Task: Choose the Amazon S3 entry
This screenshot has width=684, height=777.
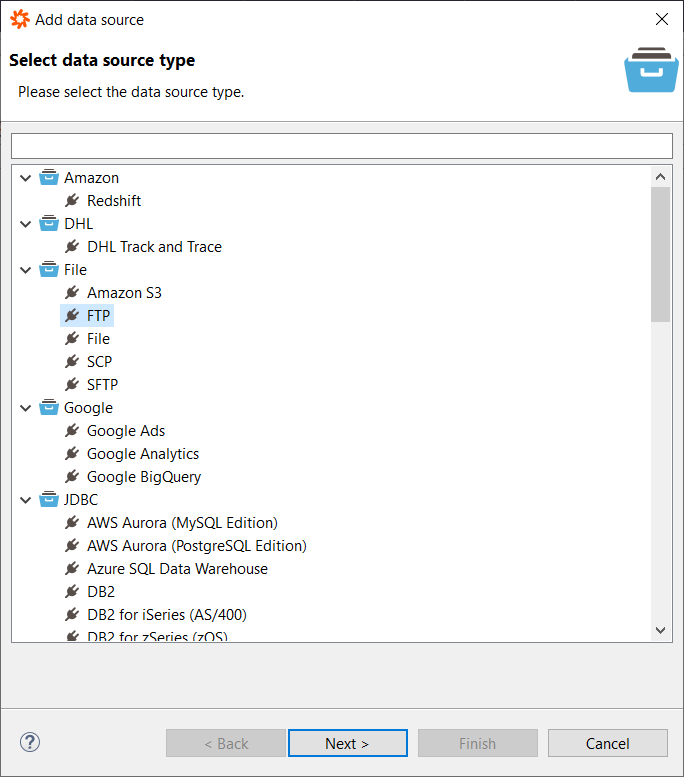Action: tap(124, 293)
